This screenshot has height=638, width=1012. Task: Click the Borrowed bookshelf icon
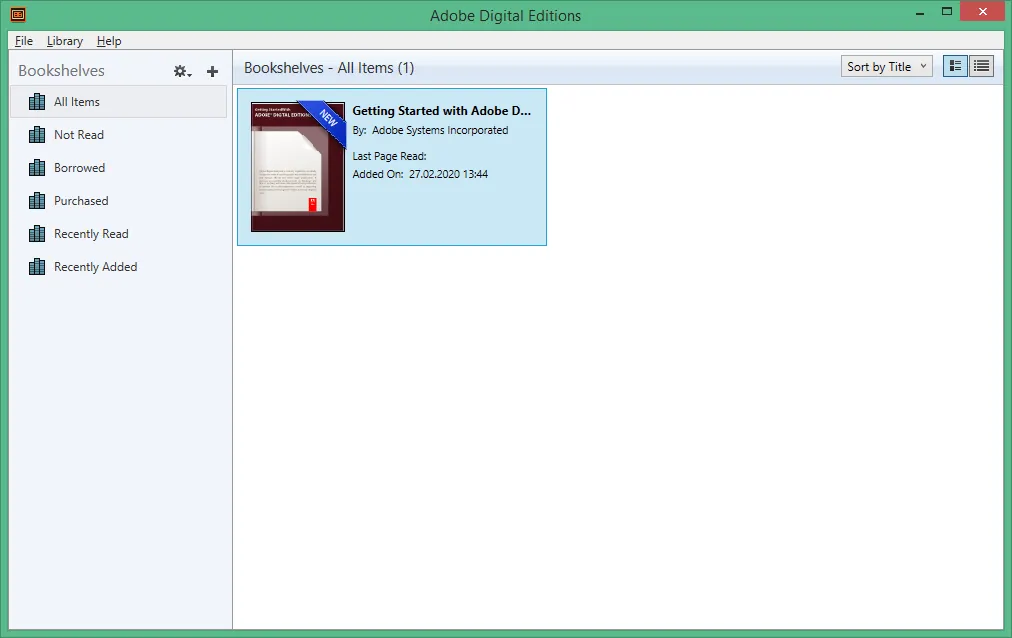37,168
